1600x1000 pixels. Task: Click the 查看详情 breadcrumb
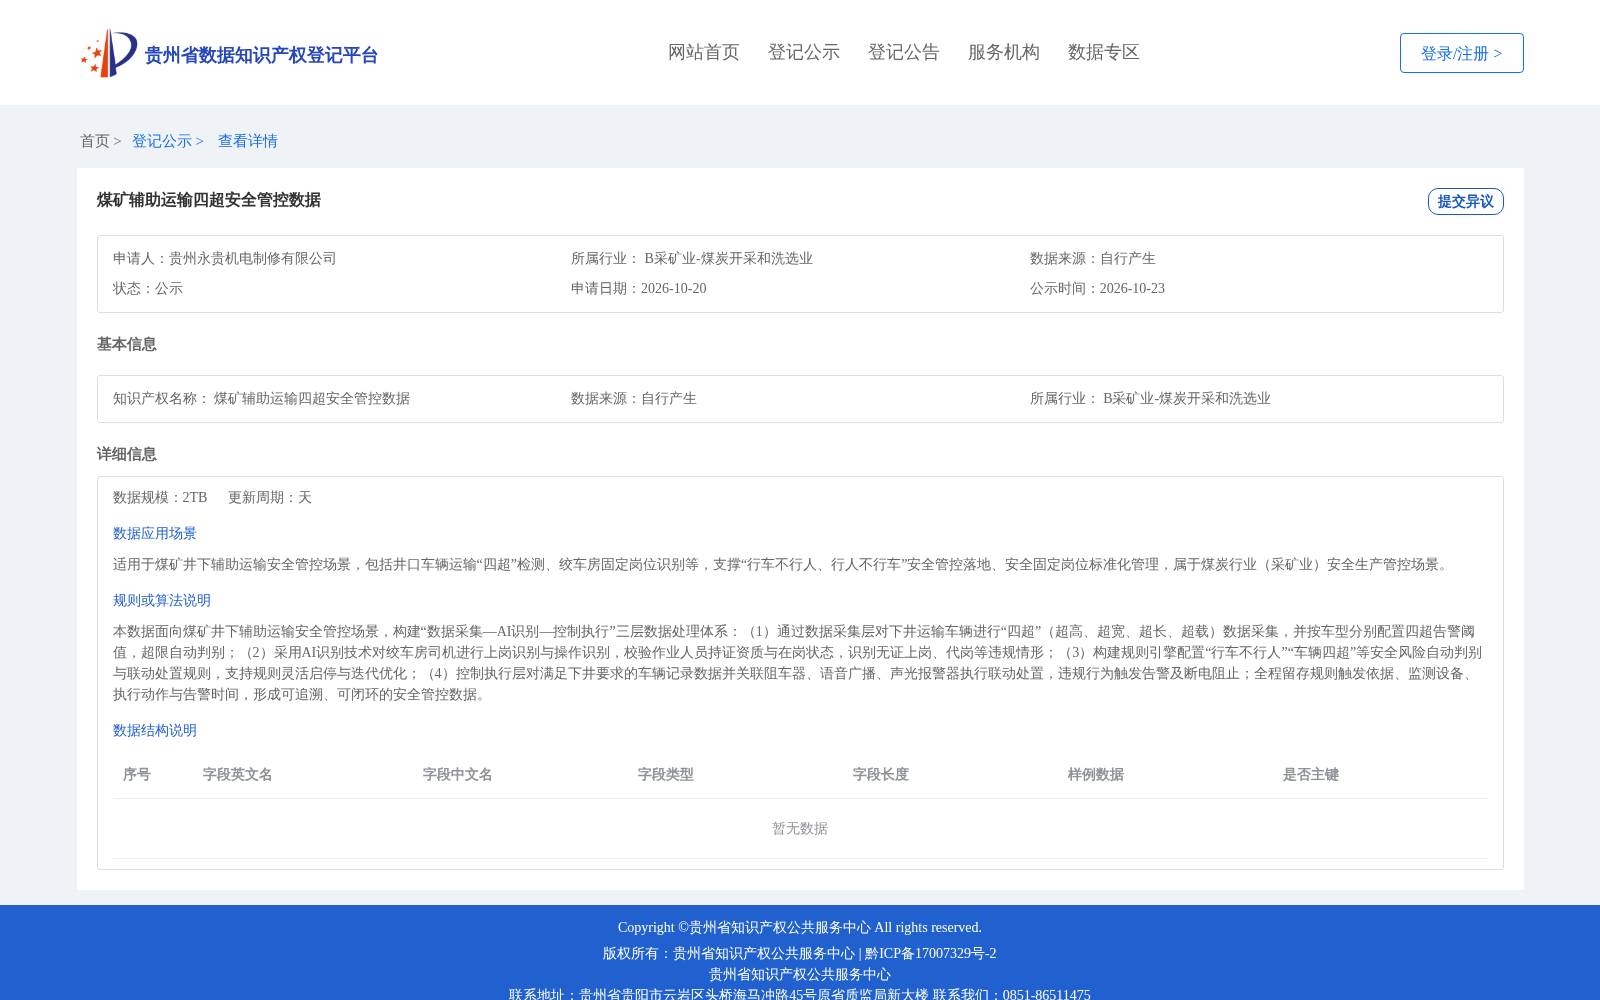pyautogui.click(x=248, y=141)
